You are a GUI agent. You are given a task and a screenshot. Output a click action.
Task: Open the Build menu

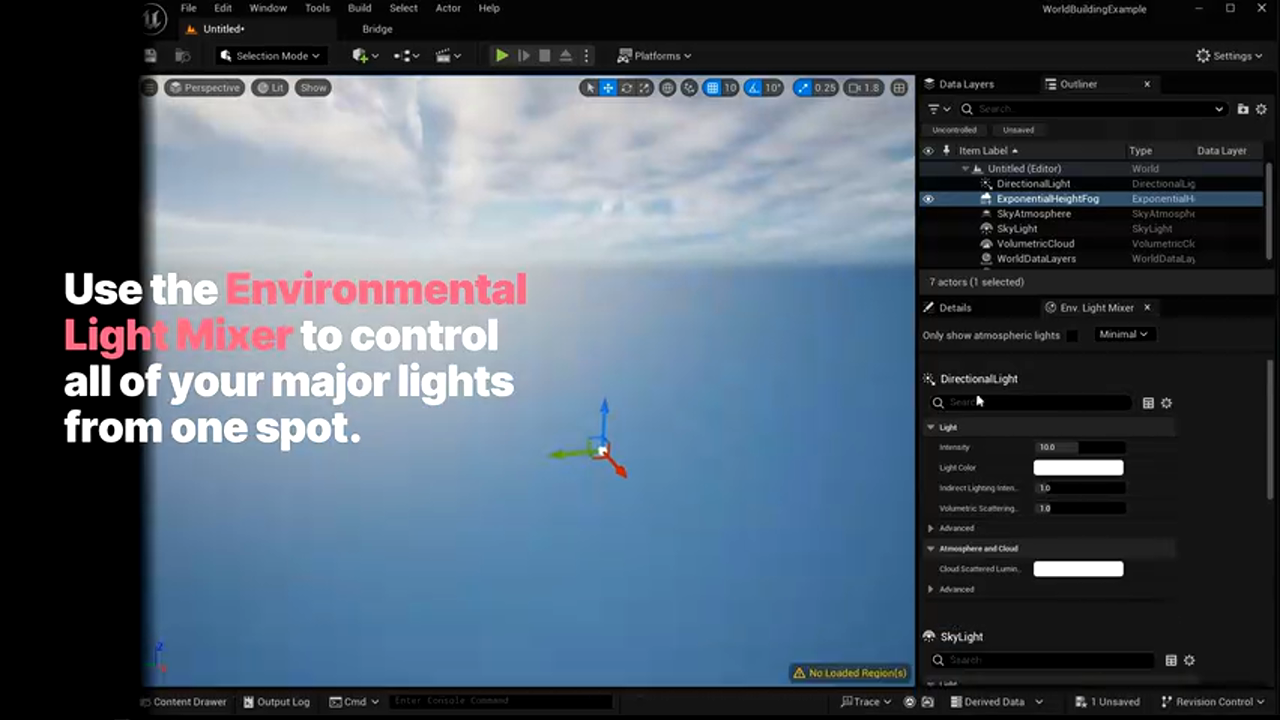click(x=359, y=8)
